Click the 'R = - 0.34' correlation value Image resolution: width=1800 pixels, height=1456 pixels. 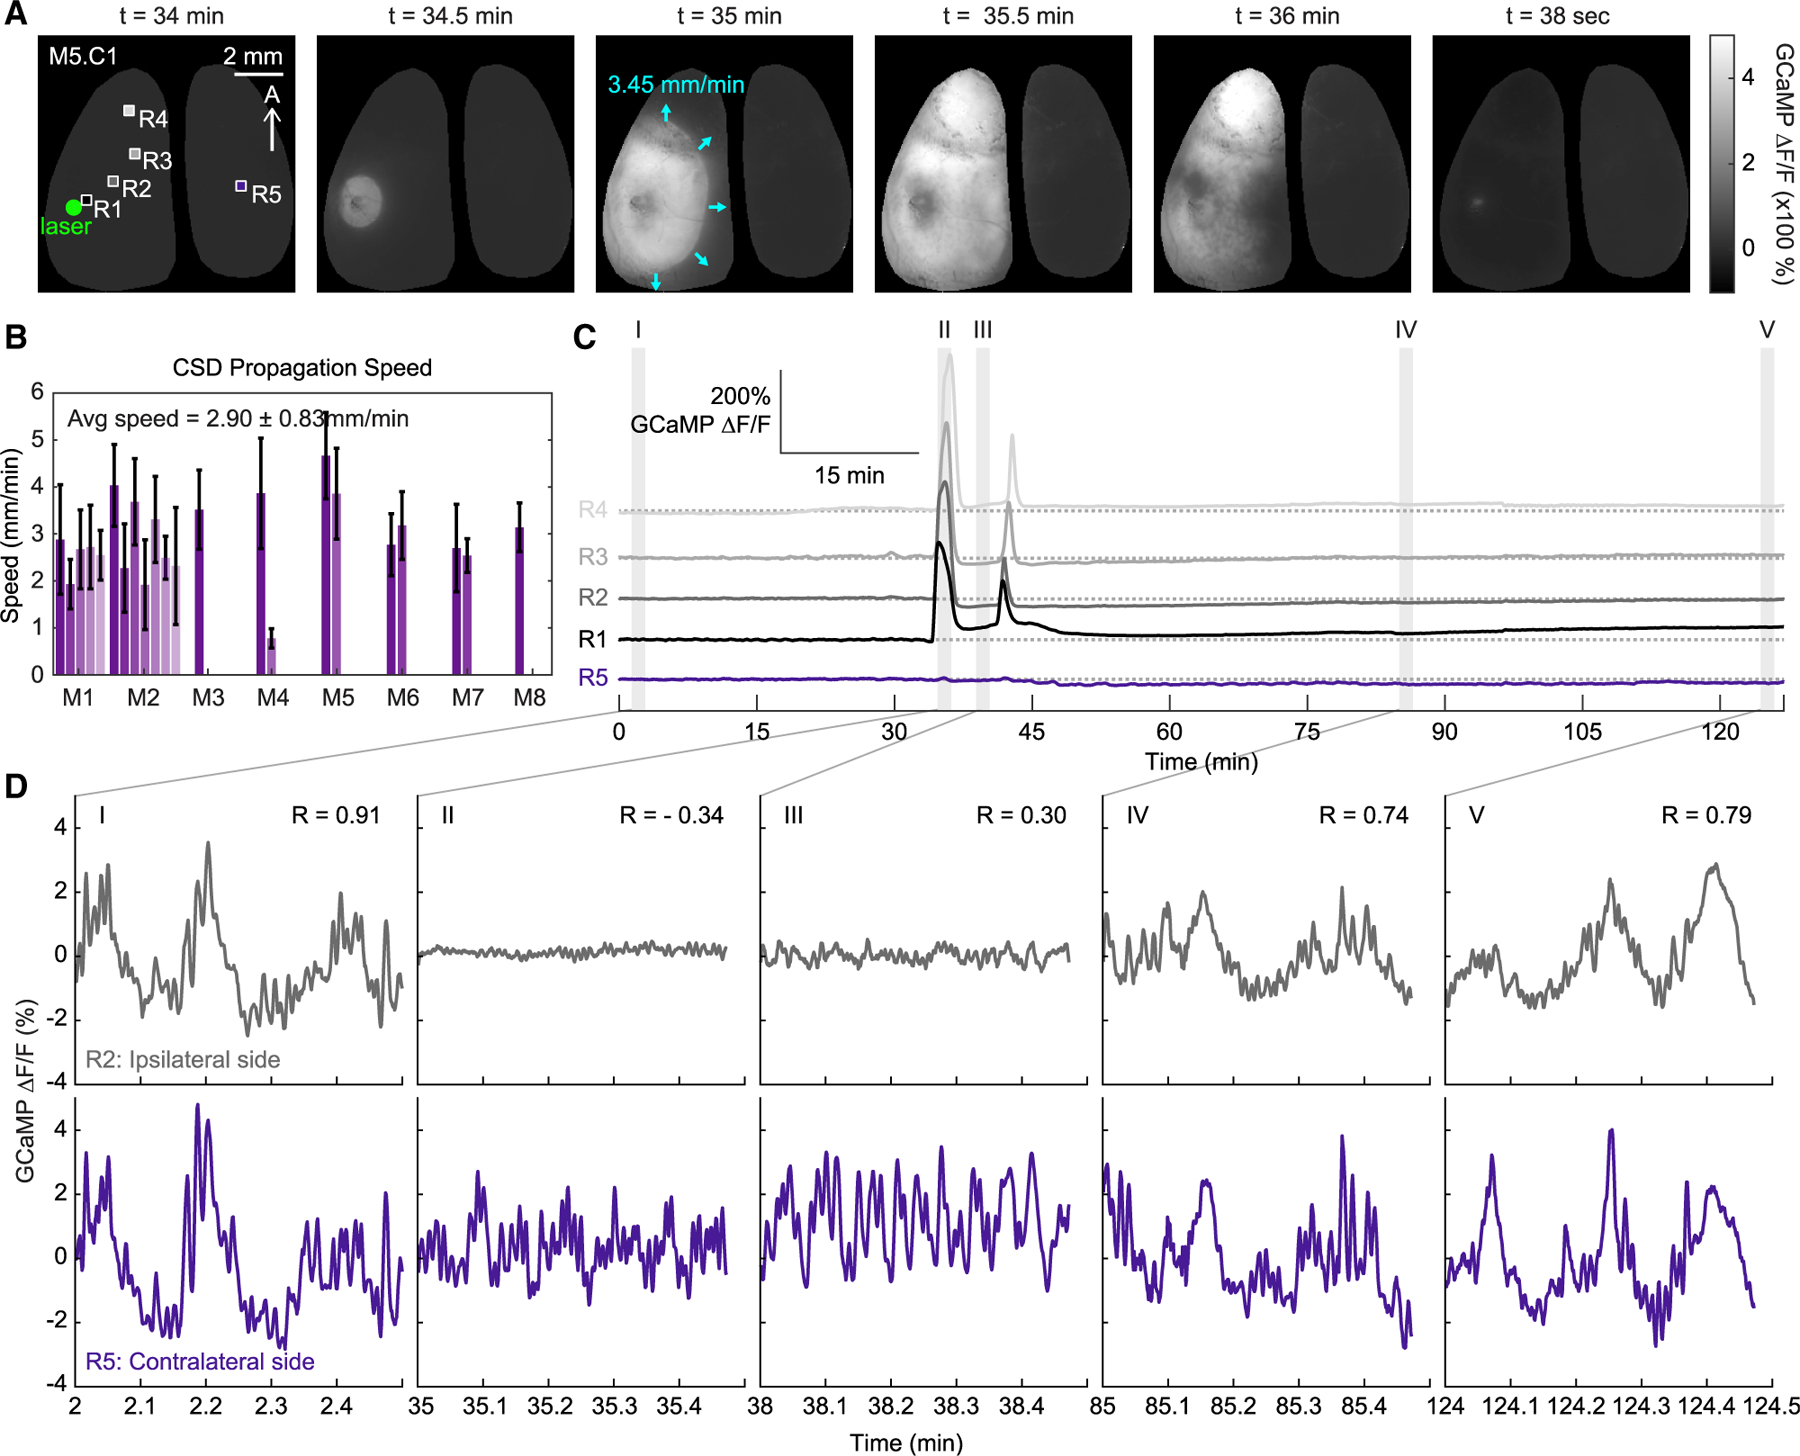coord(672,816)
